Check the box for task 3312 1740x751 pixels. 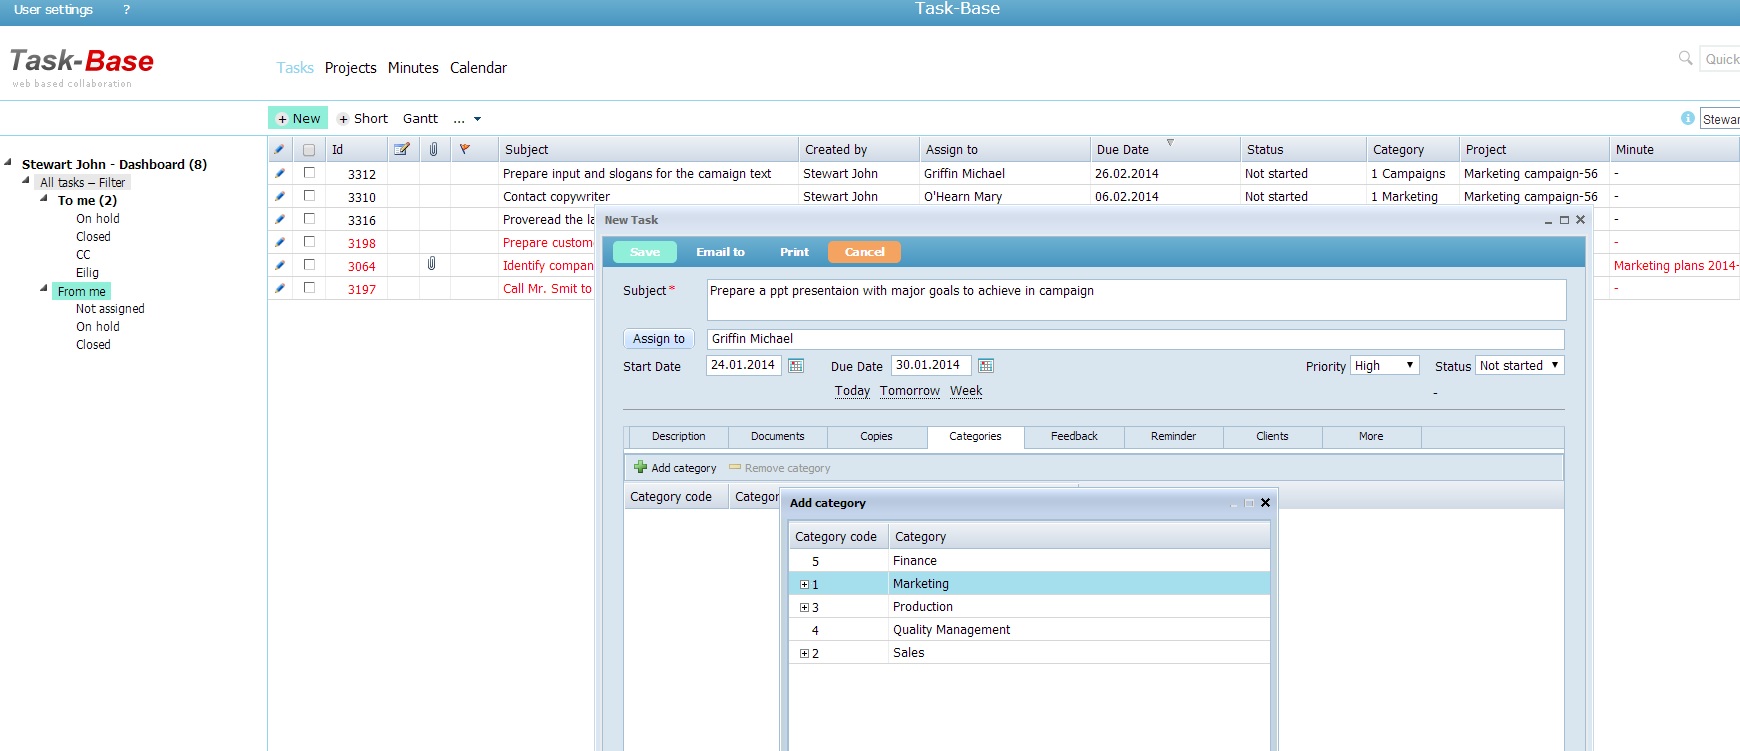pos(309,173)
